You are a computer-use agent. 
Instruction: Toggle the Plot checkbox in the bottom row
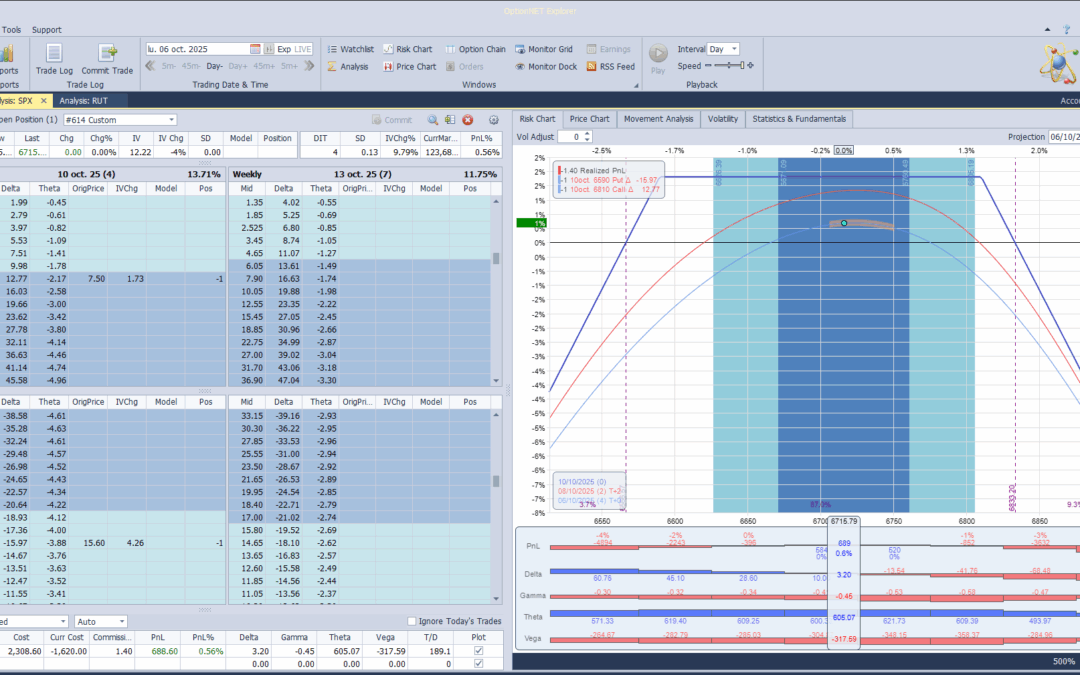(x=476, y=663)
